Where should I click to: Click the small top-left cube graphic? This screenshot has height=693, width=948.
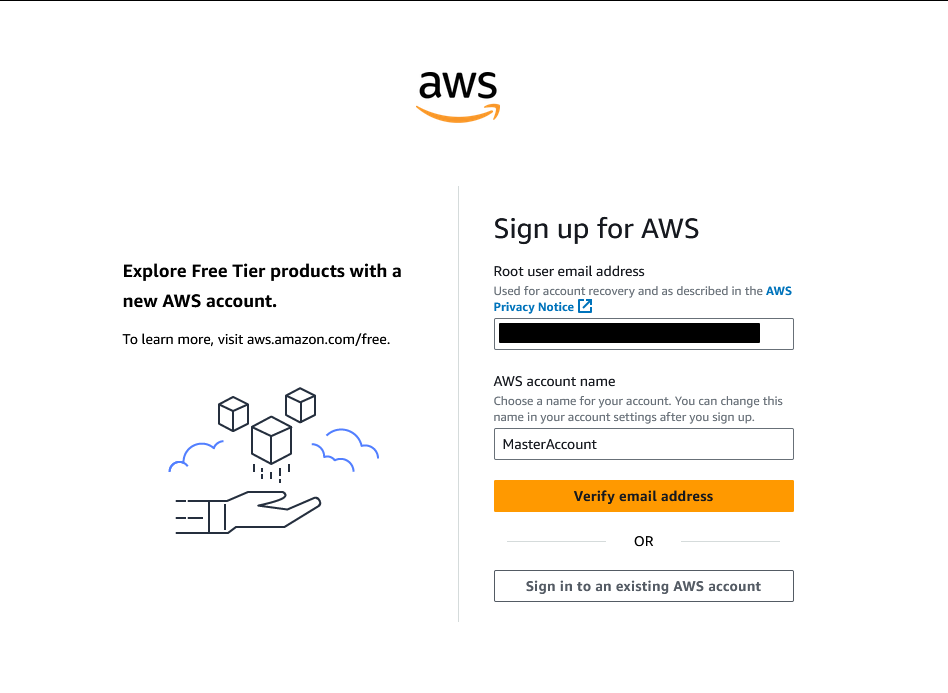pyautogui.click(x=233, y=414)
